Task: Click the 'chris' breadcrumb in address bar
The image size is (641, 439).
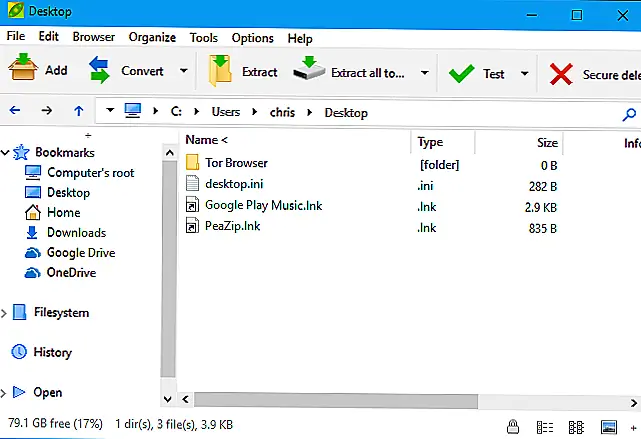Action: pos(283,112)
